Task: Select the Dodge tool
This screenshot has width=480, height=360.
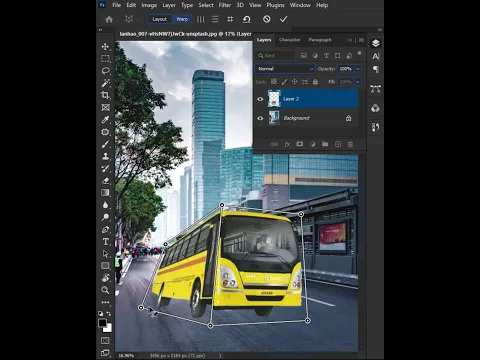Action: pyautogui.click(x=105, y=217)
